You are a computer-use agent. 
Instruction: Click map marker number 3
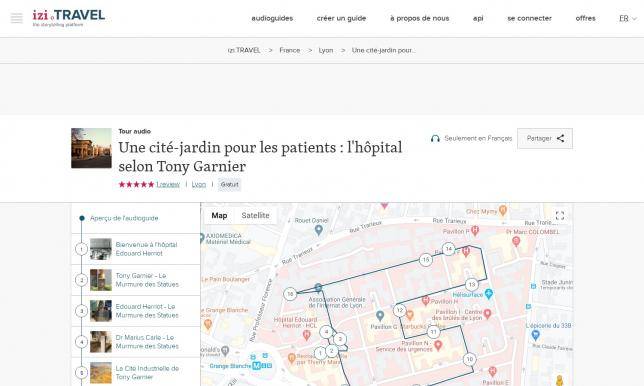pyautogui.click(x=340, y=339)
